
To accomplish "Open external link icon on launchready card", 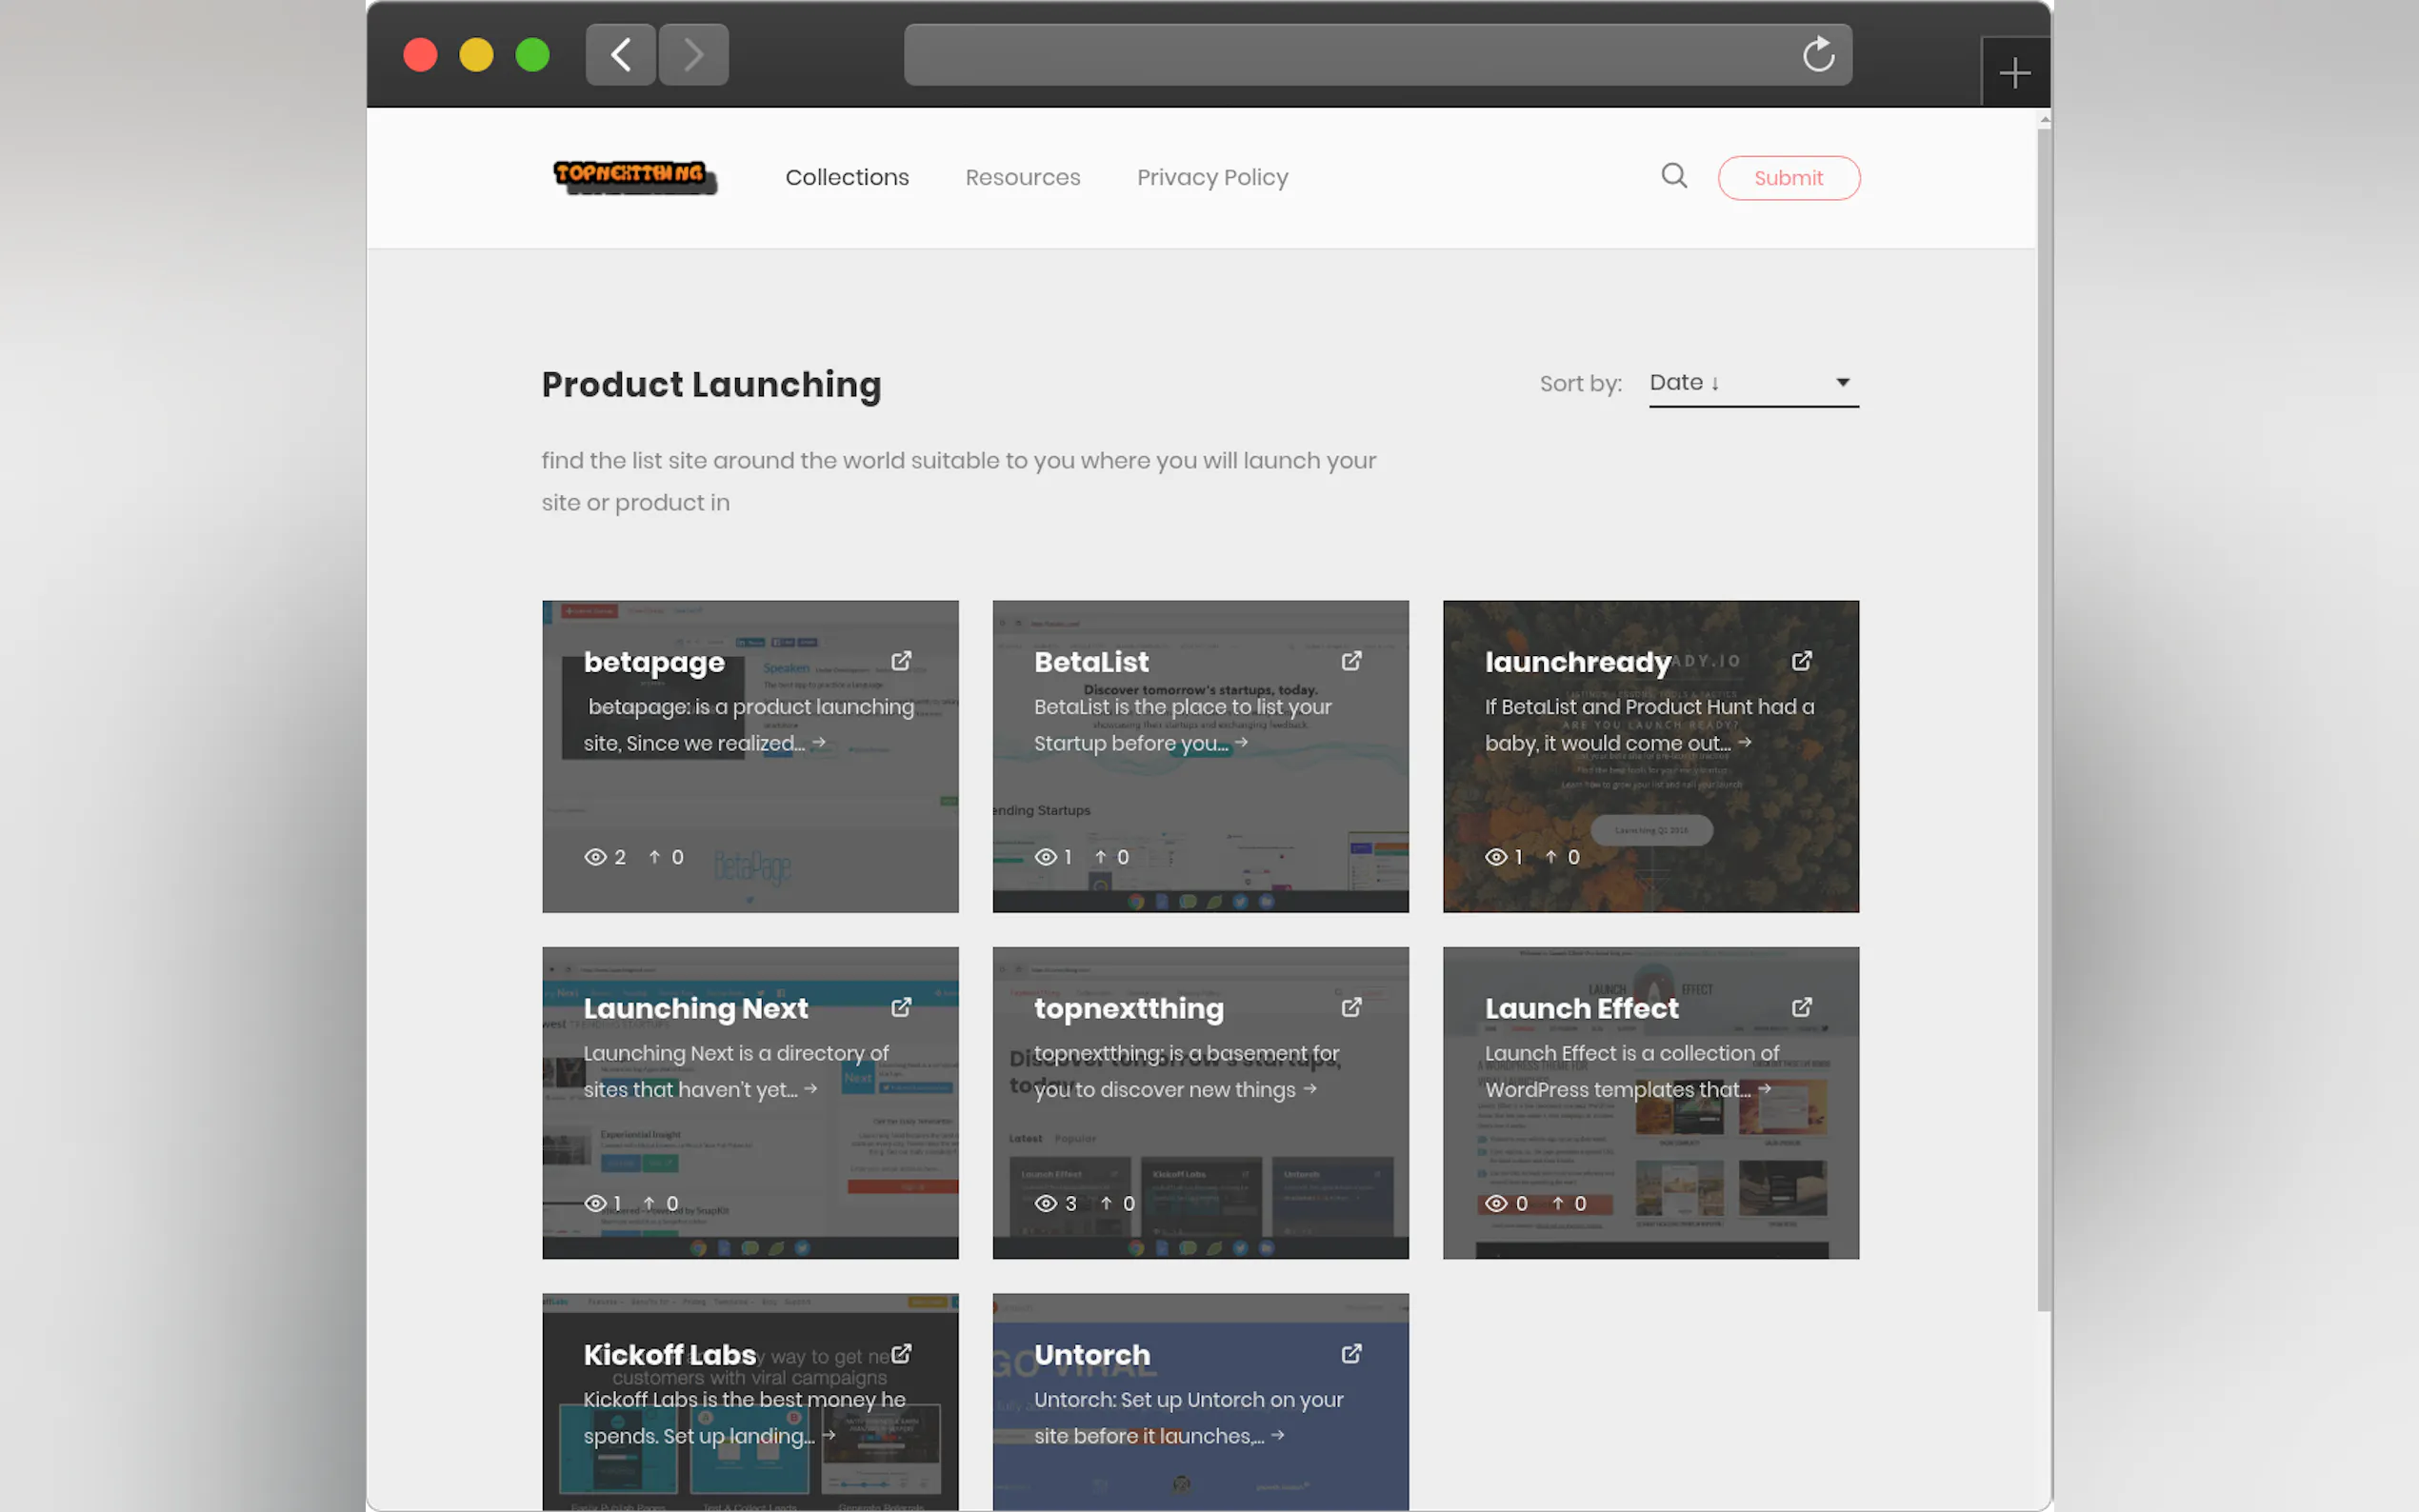I will [1801, 661].
